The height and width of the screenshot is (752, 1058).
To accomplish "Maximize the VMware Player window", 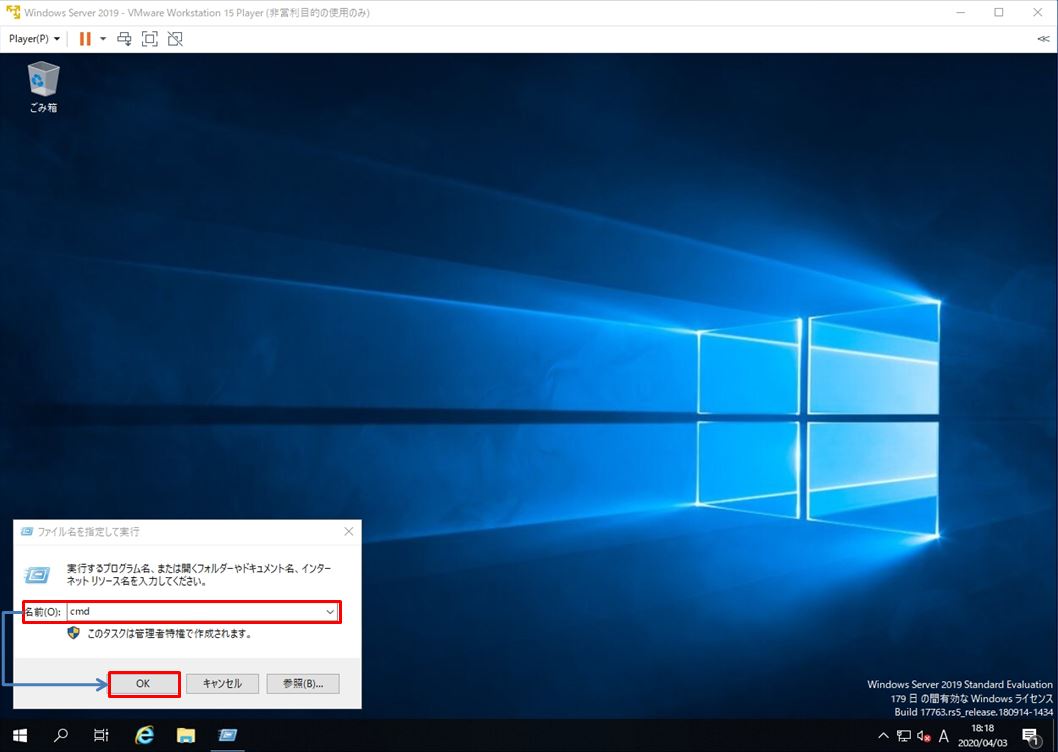I will (999, 12).
